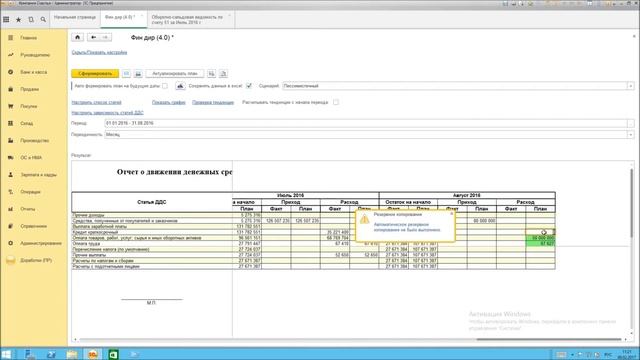Click the Home button on form toolbar
Viewport: 640px width, 360px height.
click(x=78, y=37)
